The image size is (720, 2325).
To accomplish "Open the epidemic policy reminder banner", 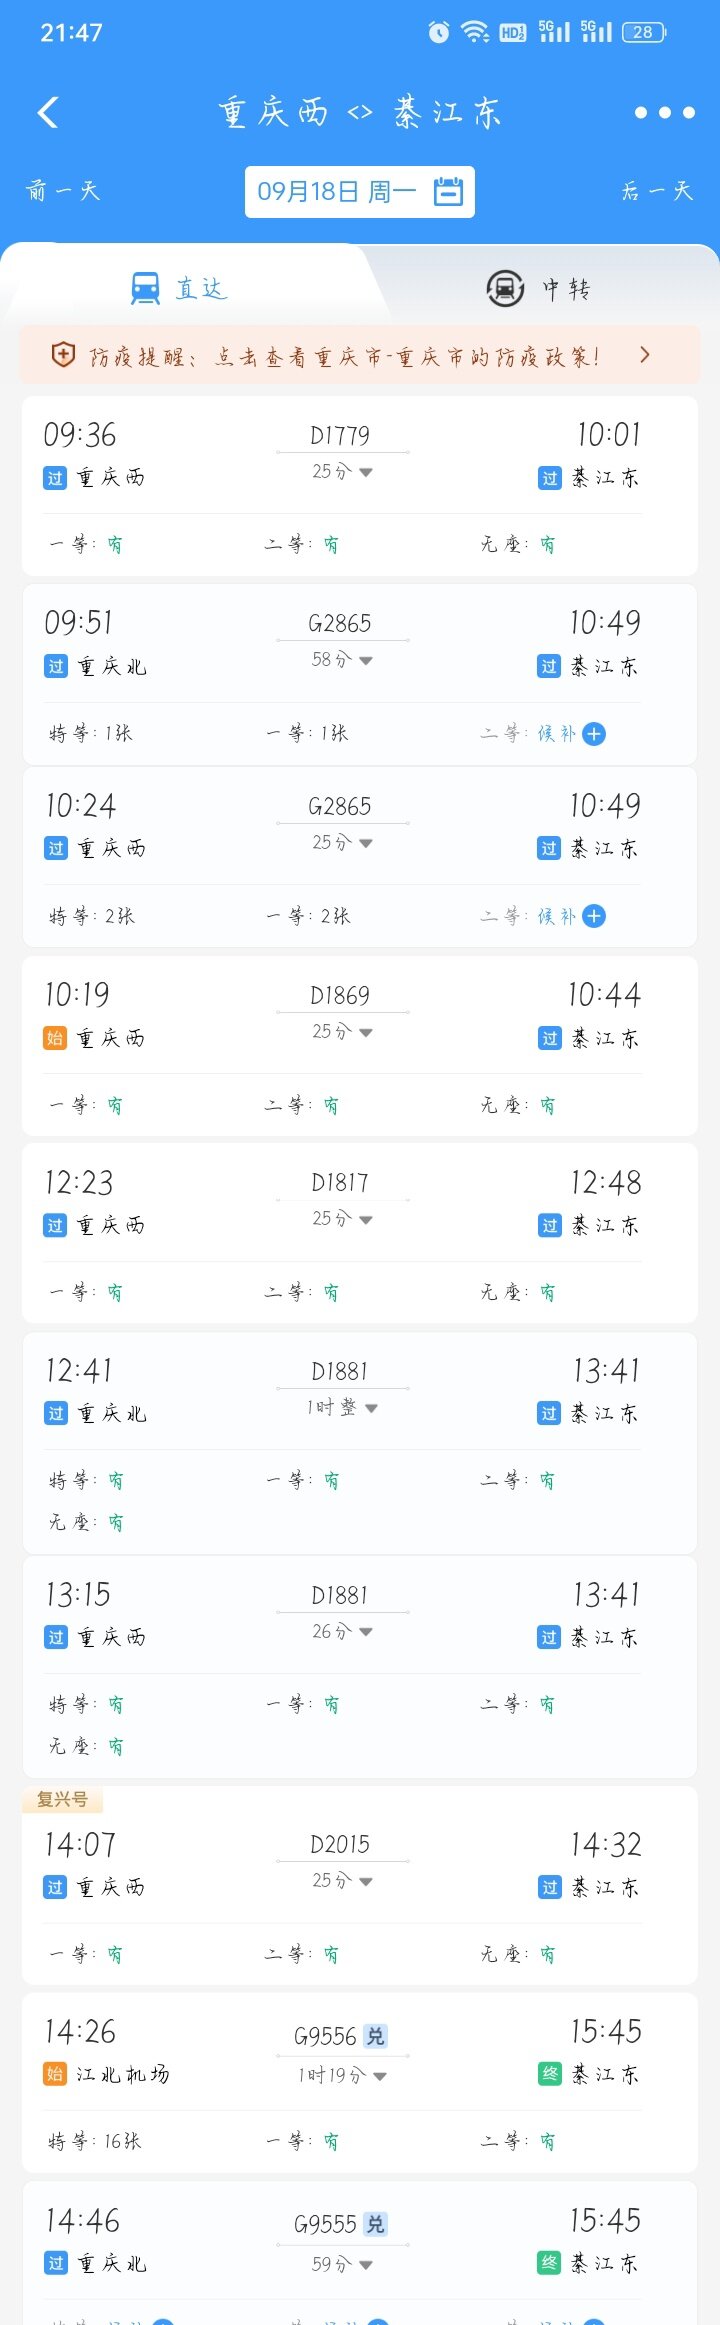I will 360,355.
